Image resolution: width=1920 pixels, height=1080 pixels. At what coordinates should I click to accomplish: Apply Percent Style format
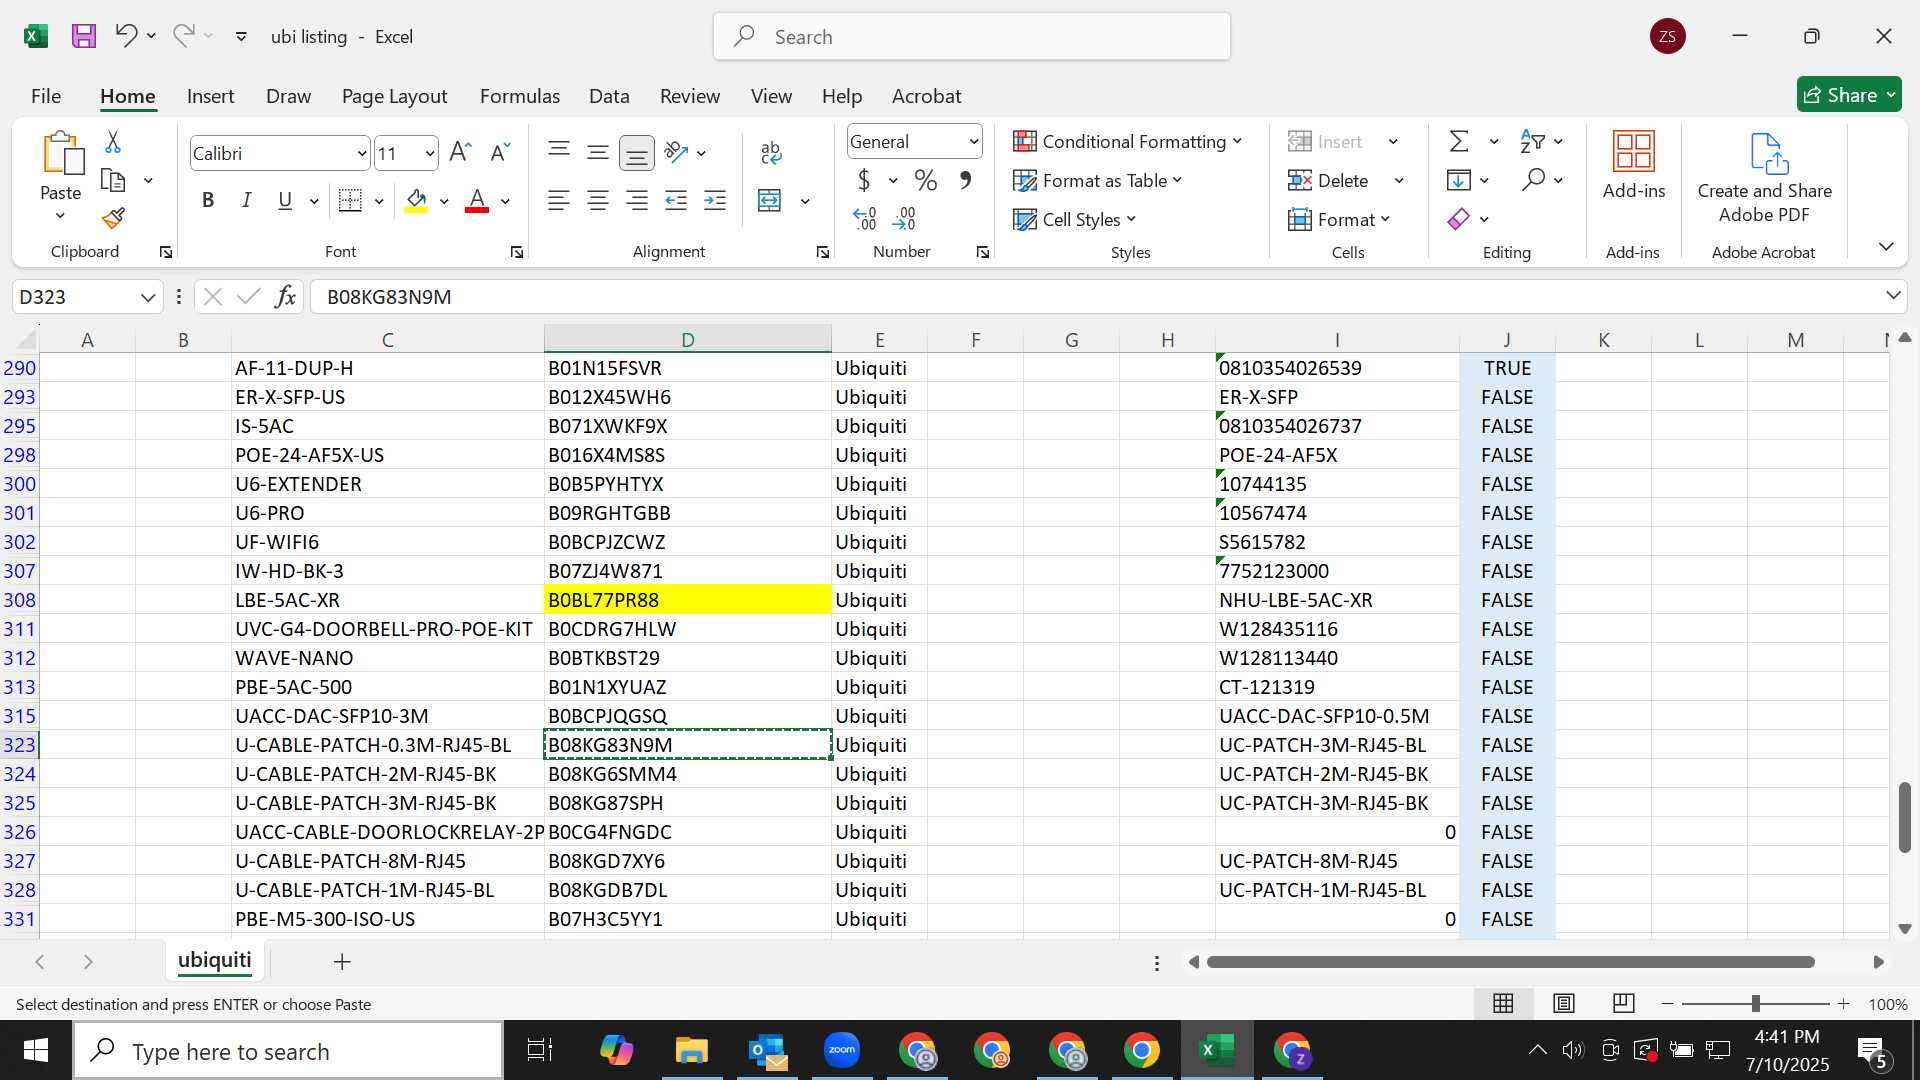click(926, 180)
